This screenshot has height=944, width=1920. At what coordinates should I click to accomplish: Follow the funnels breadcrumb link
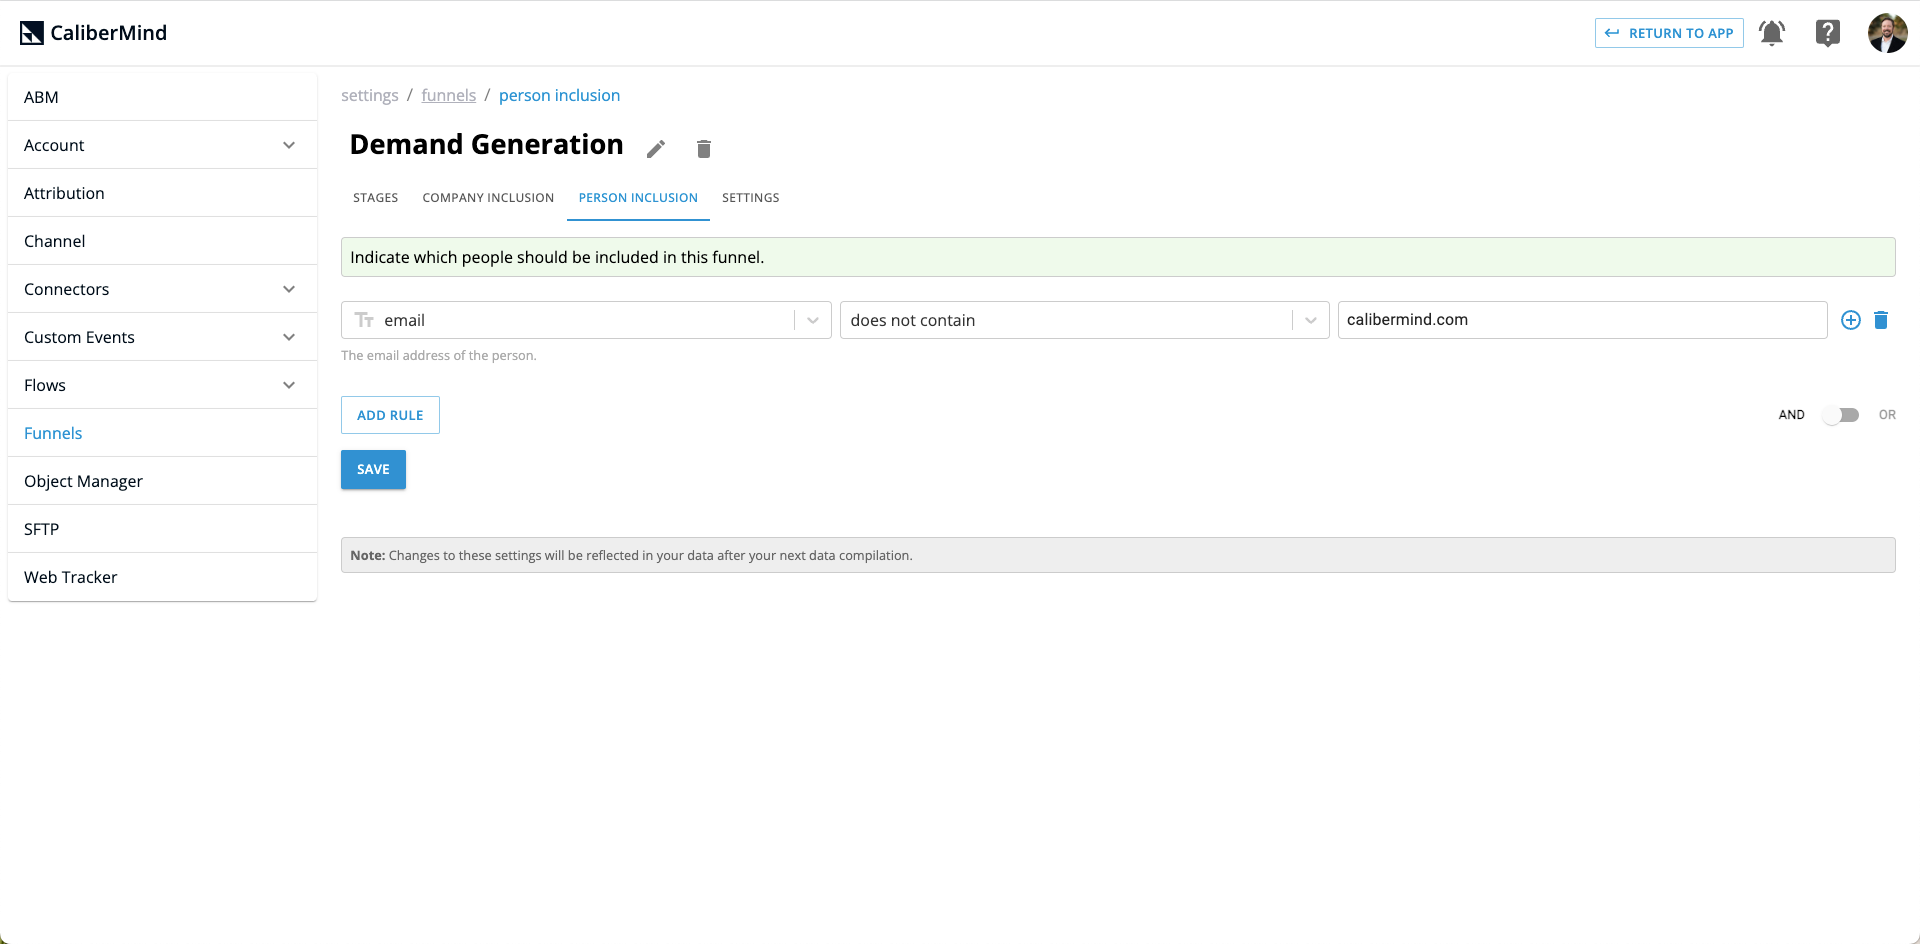tap(449, 95)
